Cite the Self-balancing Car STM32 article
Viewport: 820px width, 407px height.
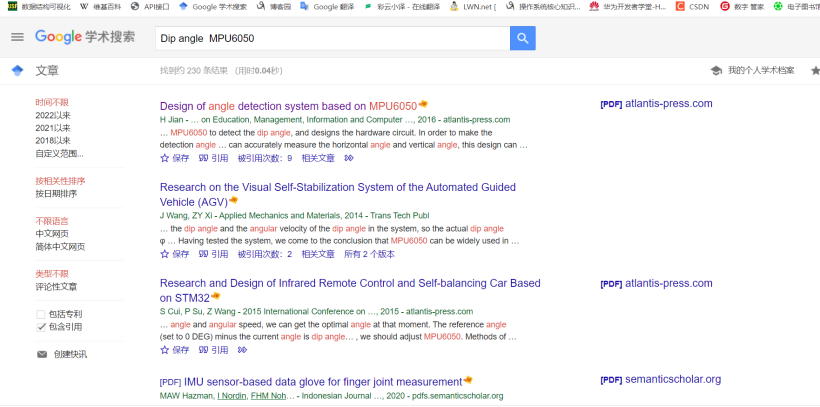pos(213,350)
